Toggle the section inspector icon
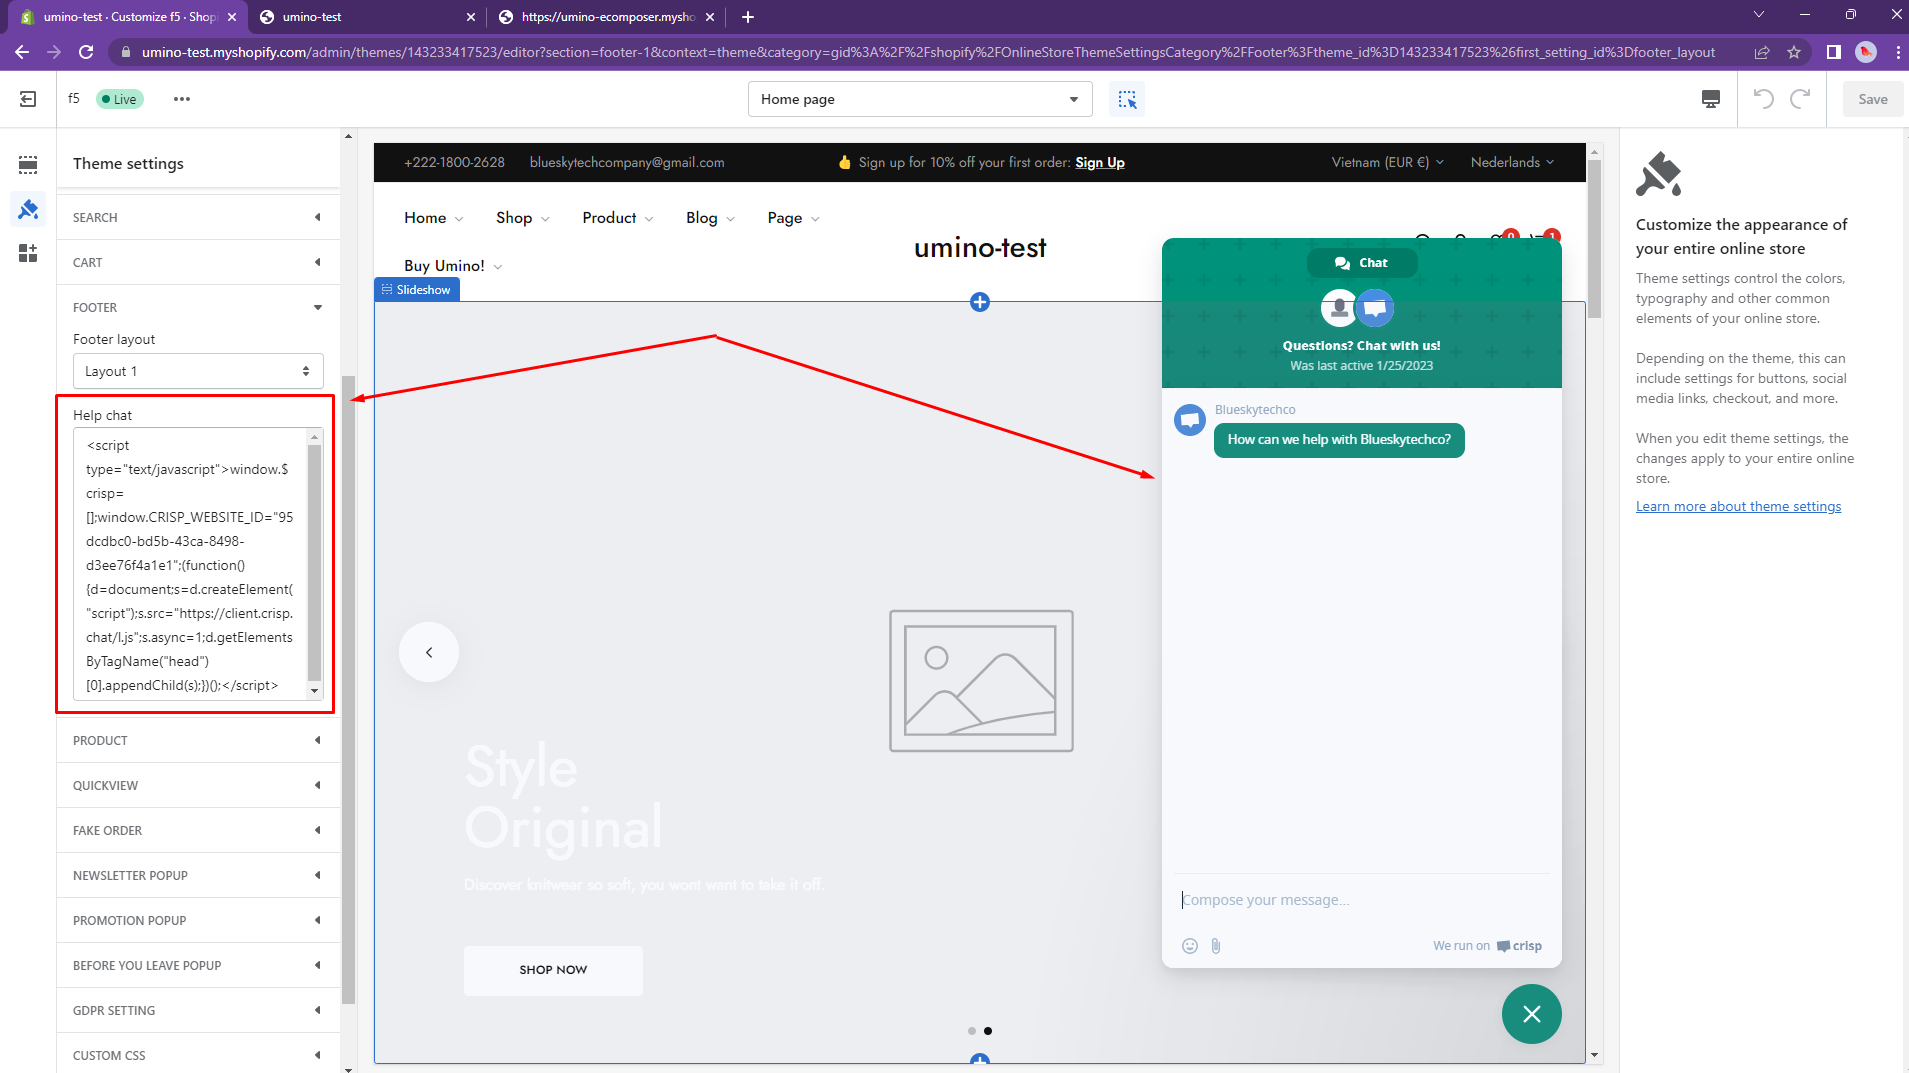Screen dimensions: 1909x1073 1127,99
